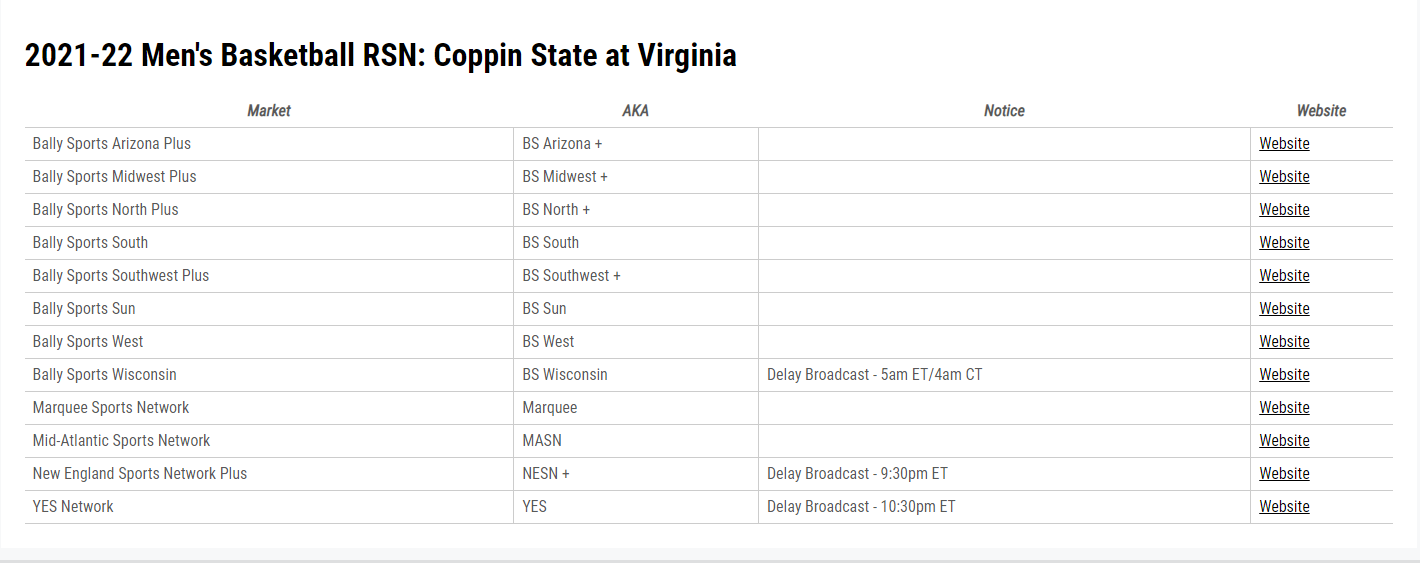Image resolution: width=1420 pixels, height=563 pixels.
Task: Click the Notice column header
Action: point(1004,111)
